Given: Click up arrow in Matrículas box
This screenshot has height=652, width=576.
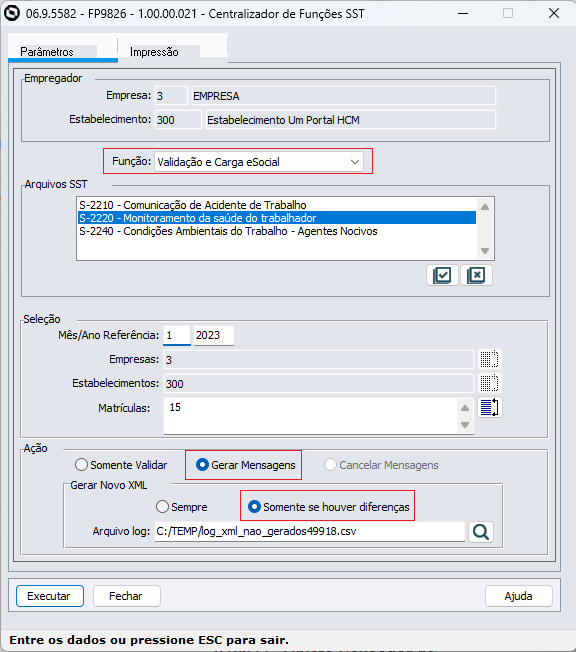Looking at the screenshot, I should point(465,408).
